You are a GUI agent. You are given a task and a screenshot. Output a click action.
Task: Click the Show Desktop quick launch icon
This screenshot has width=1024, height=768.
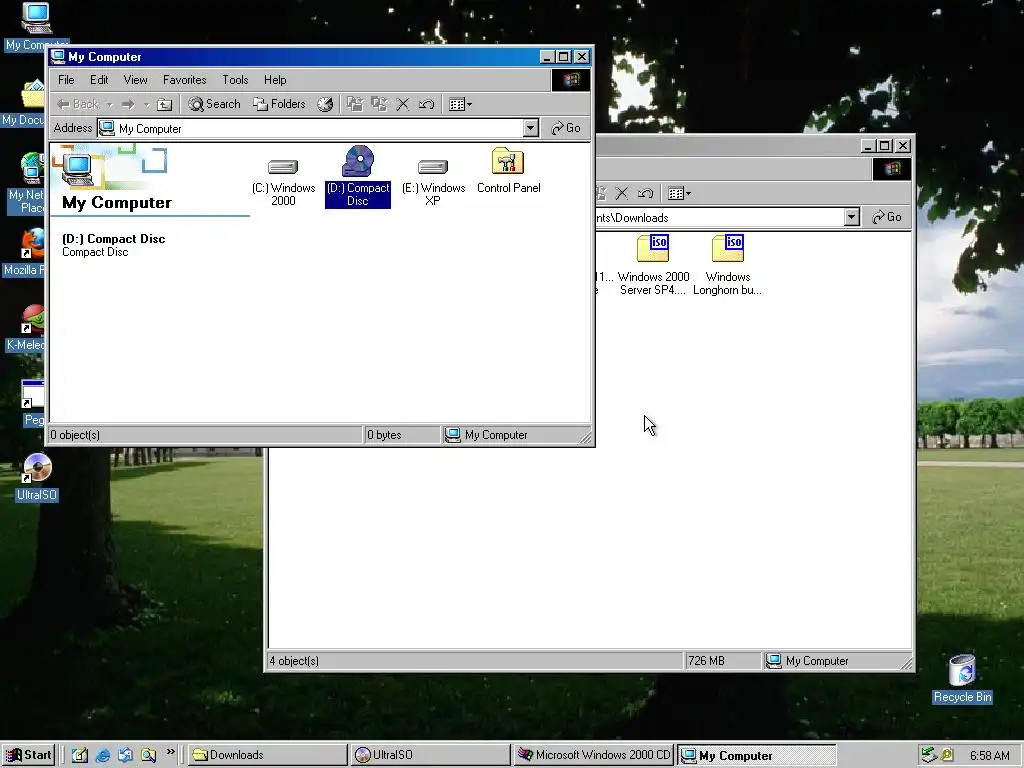[80, 755]
